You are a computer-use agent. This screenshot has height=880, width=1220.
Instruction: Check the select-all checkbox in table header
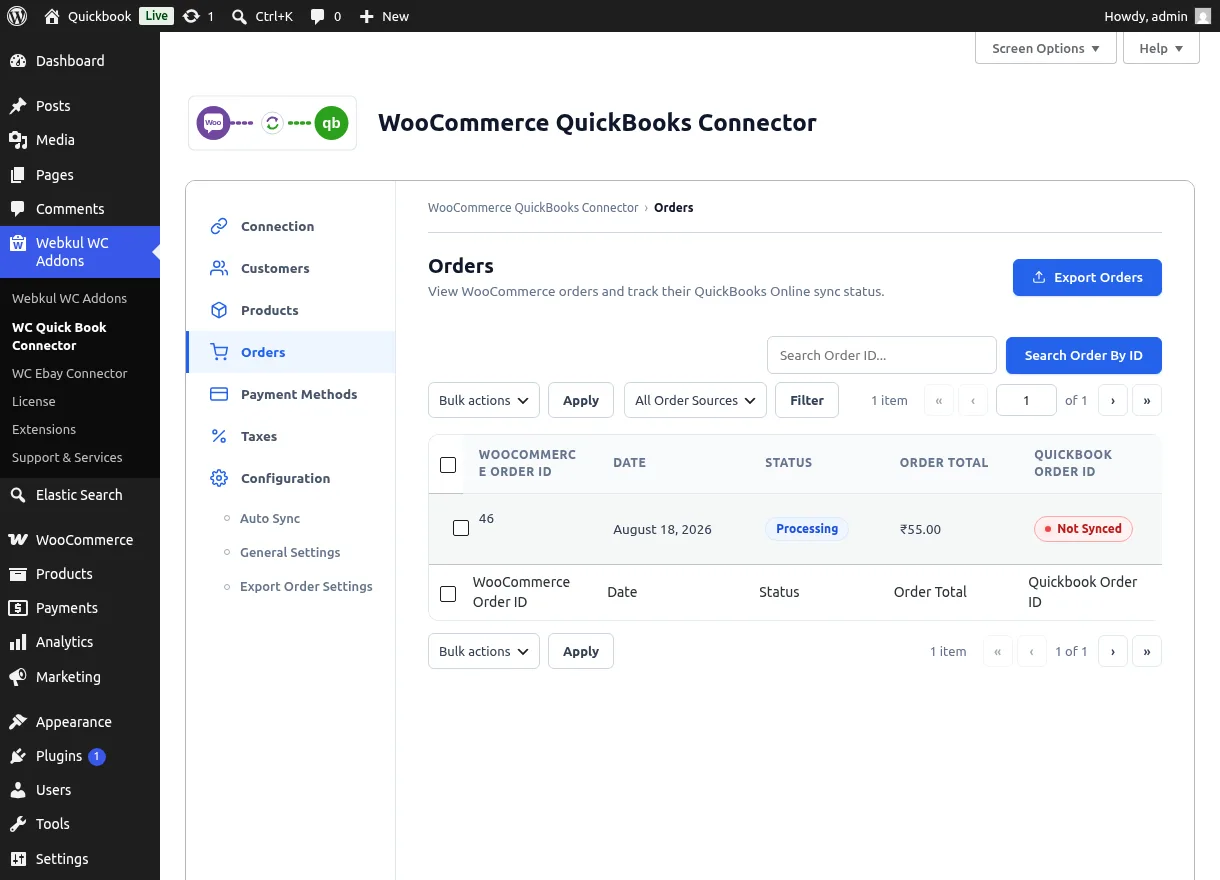pos(448,464)
